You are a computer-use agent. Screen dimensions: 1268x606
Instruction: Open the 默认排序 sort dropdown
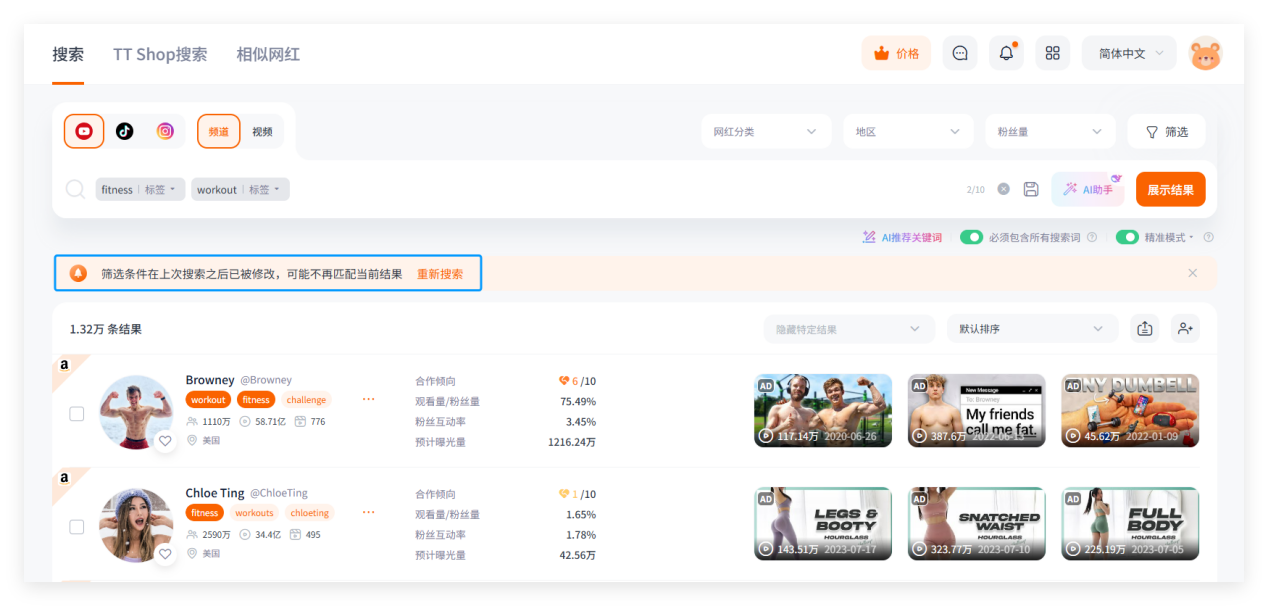(x=1031, y=329)
